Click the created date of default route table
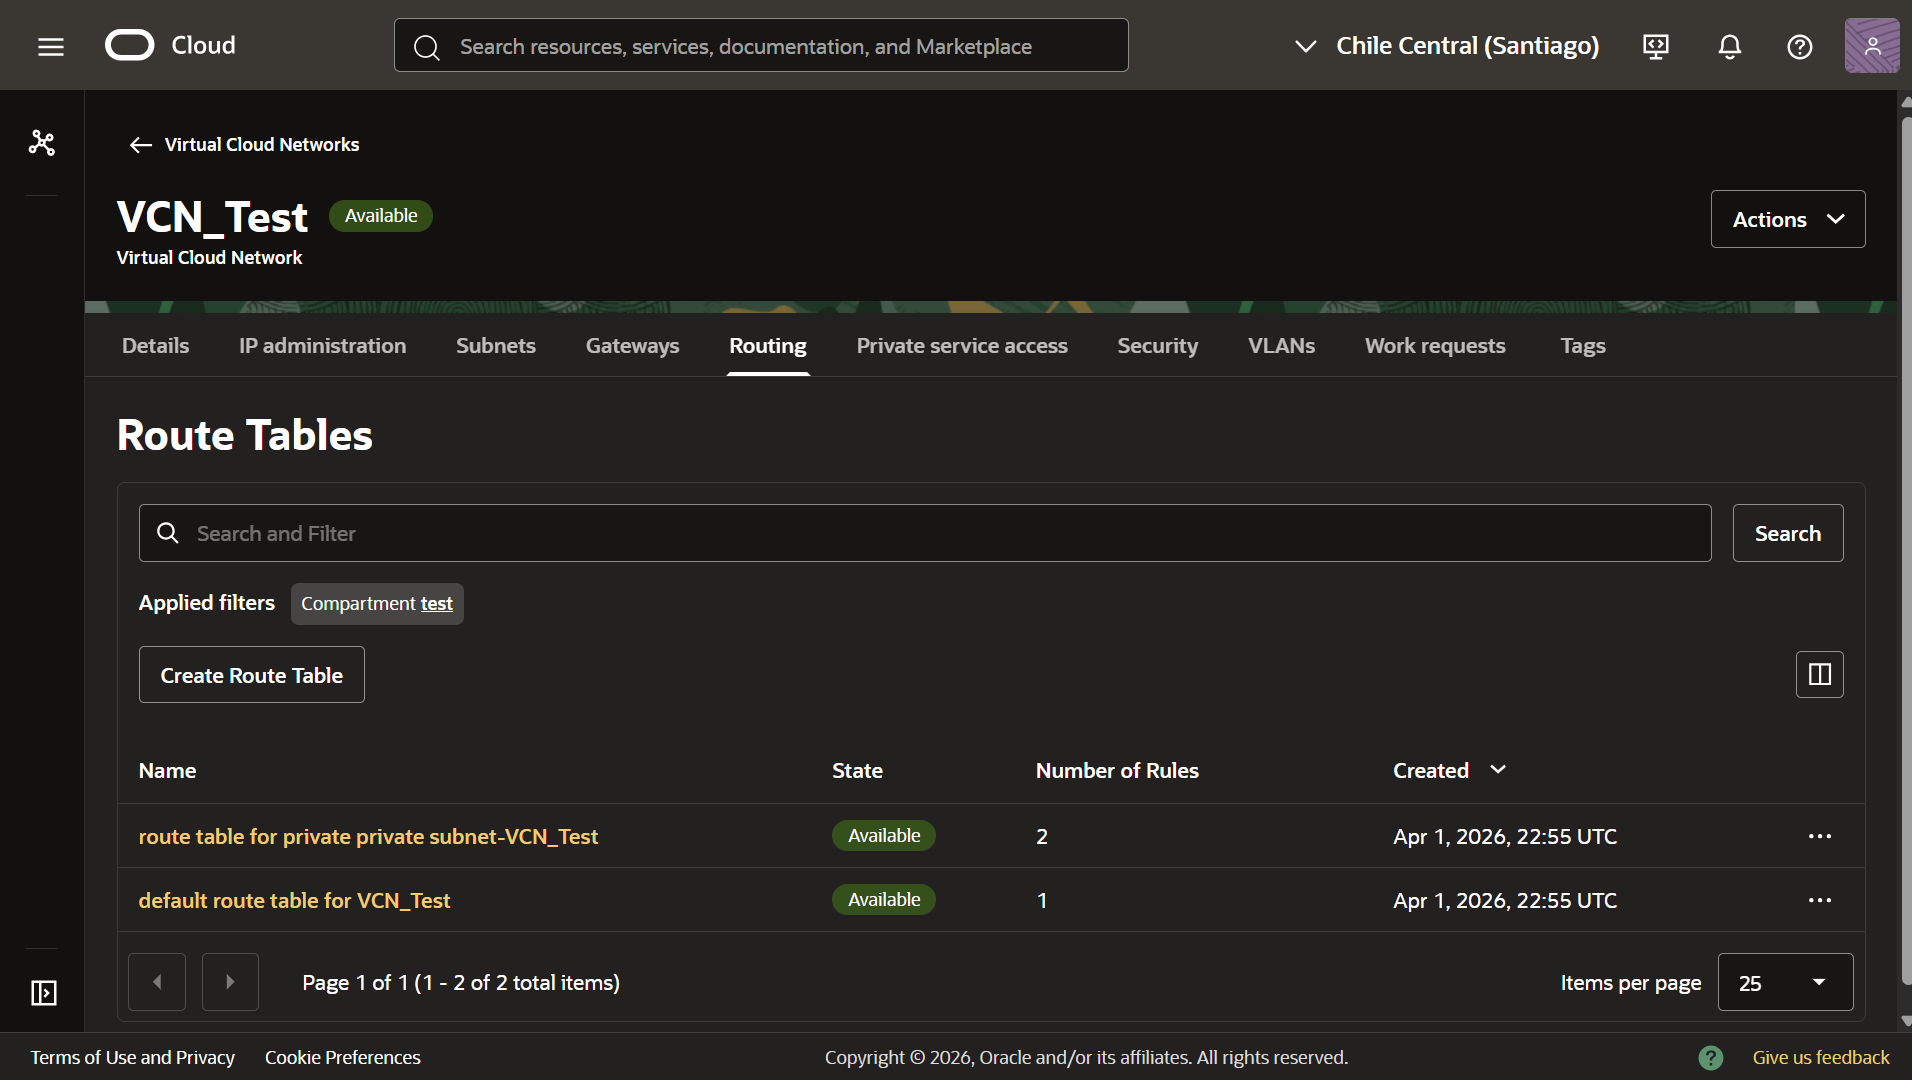This screenshot has height=1080, width=1912. 1505,901
